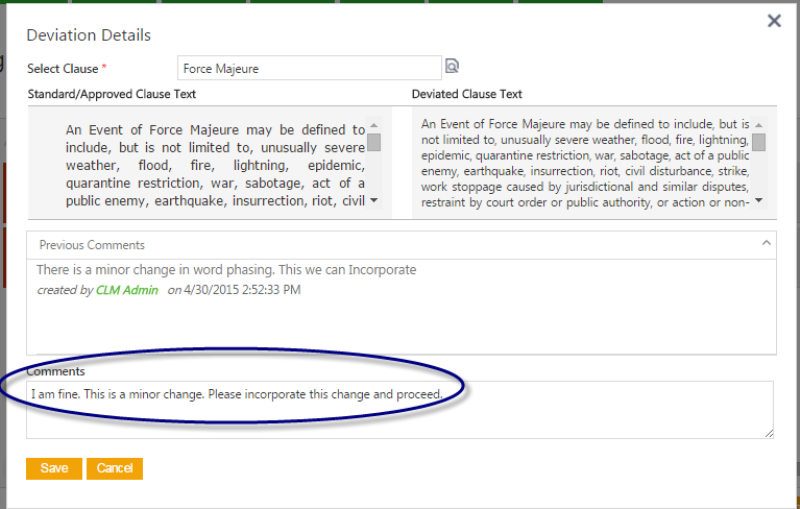Select the previous comment about word phasing
Screen dimensions: 800x509
point(226,270)
